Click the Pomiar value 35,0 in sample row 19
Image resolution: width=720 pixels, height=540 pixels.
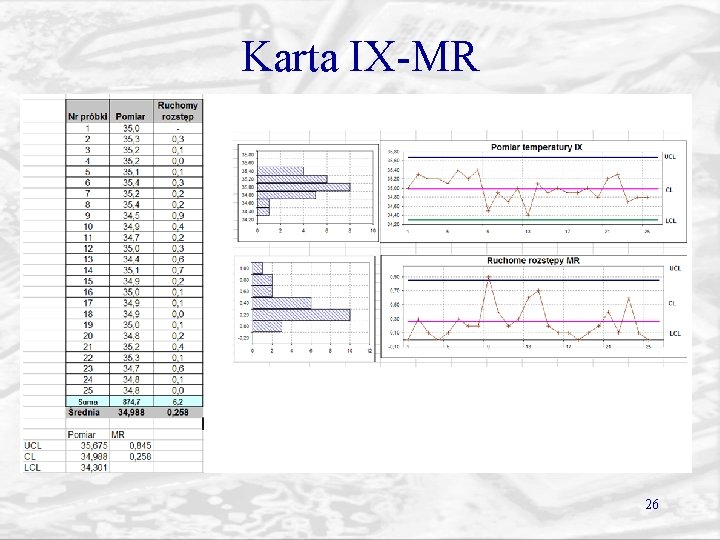[x=131, y=325]
